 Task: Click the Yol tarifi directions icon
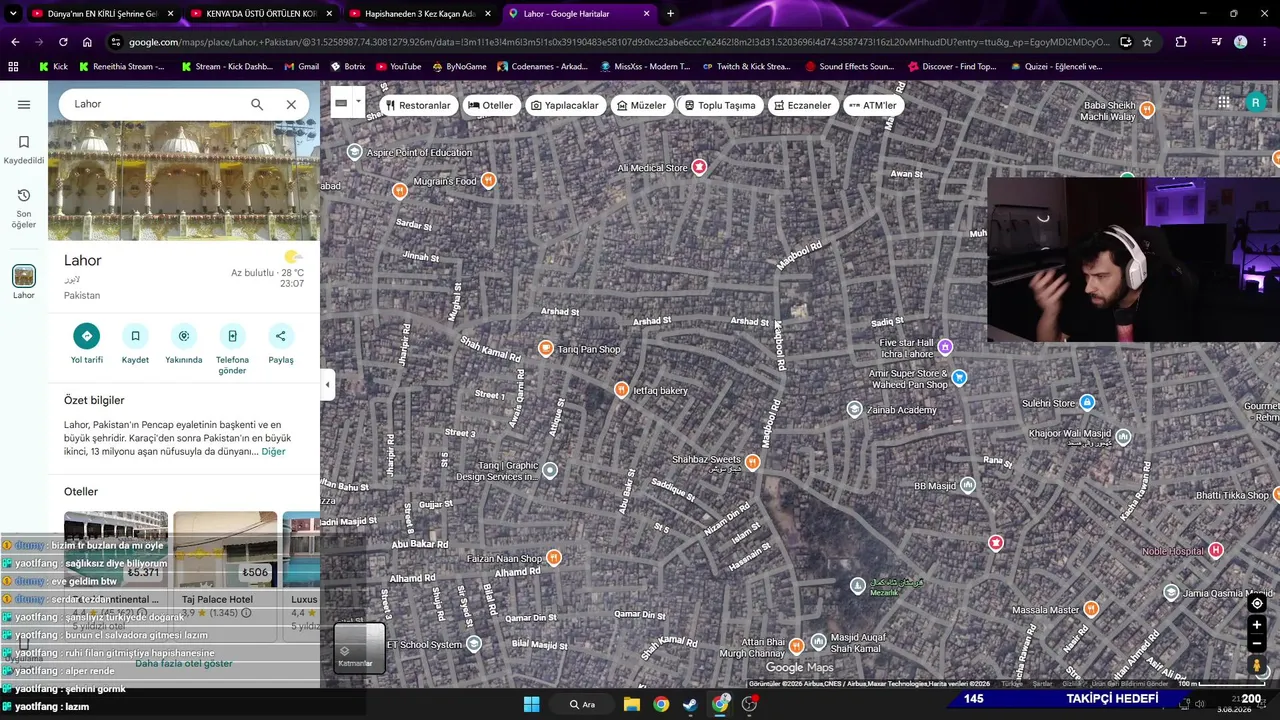pyautogui.click(x=87, y=336)
